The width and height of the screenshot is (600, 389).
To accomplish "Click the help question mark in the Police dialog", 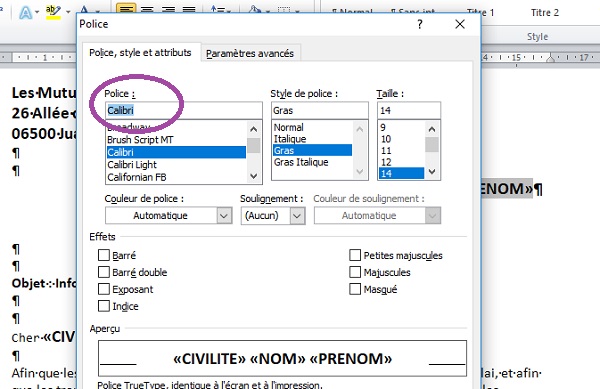I will (420, 24).
